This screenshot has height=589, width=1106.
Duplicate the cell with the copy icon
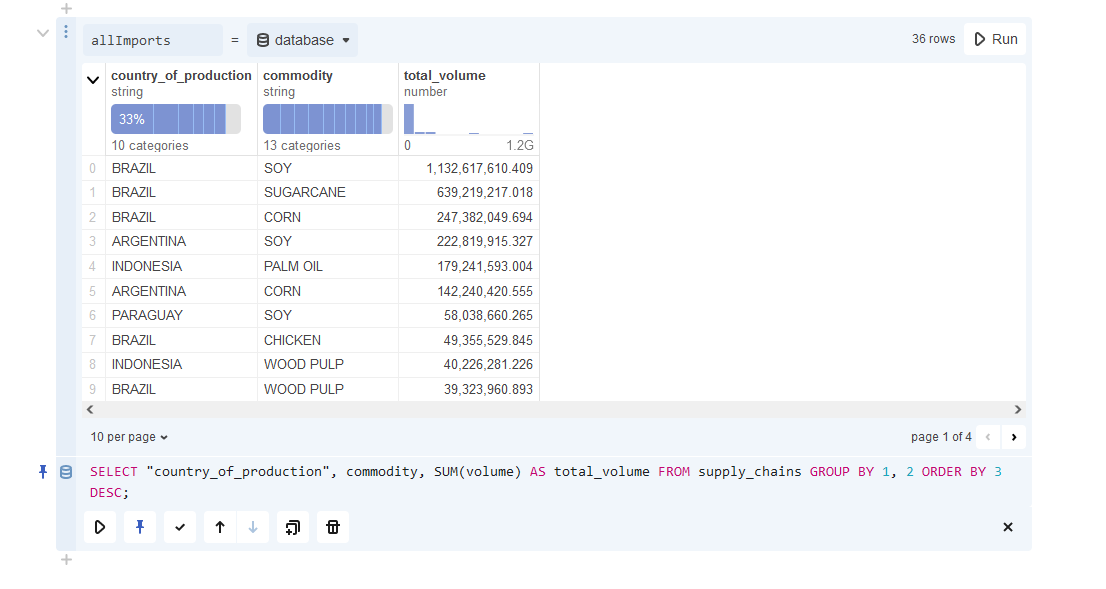pos(292,527)
